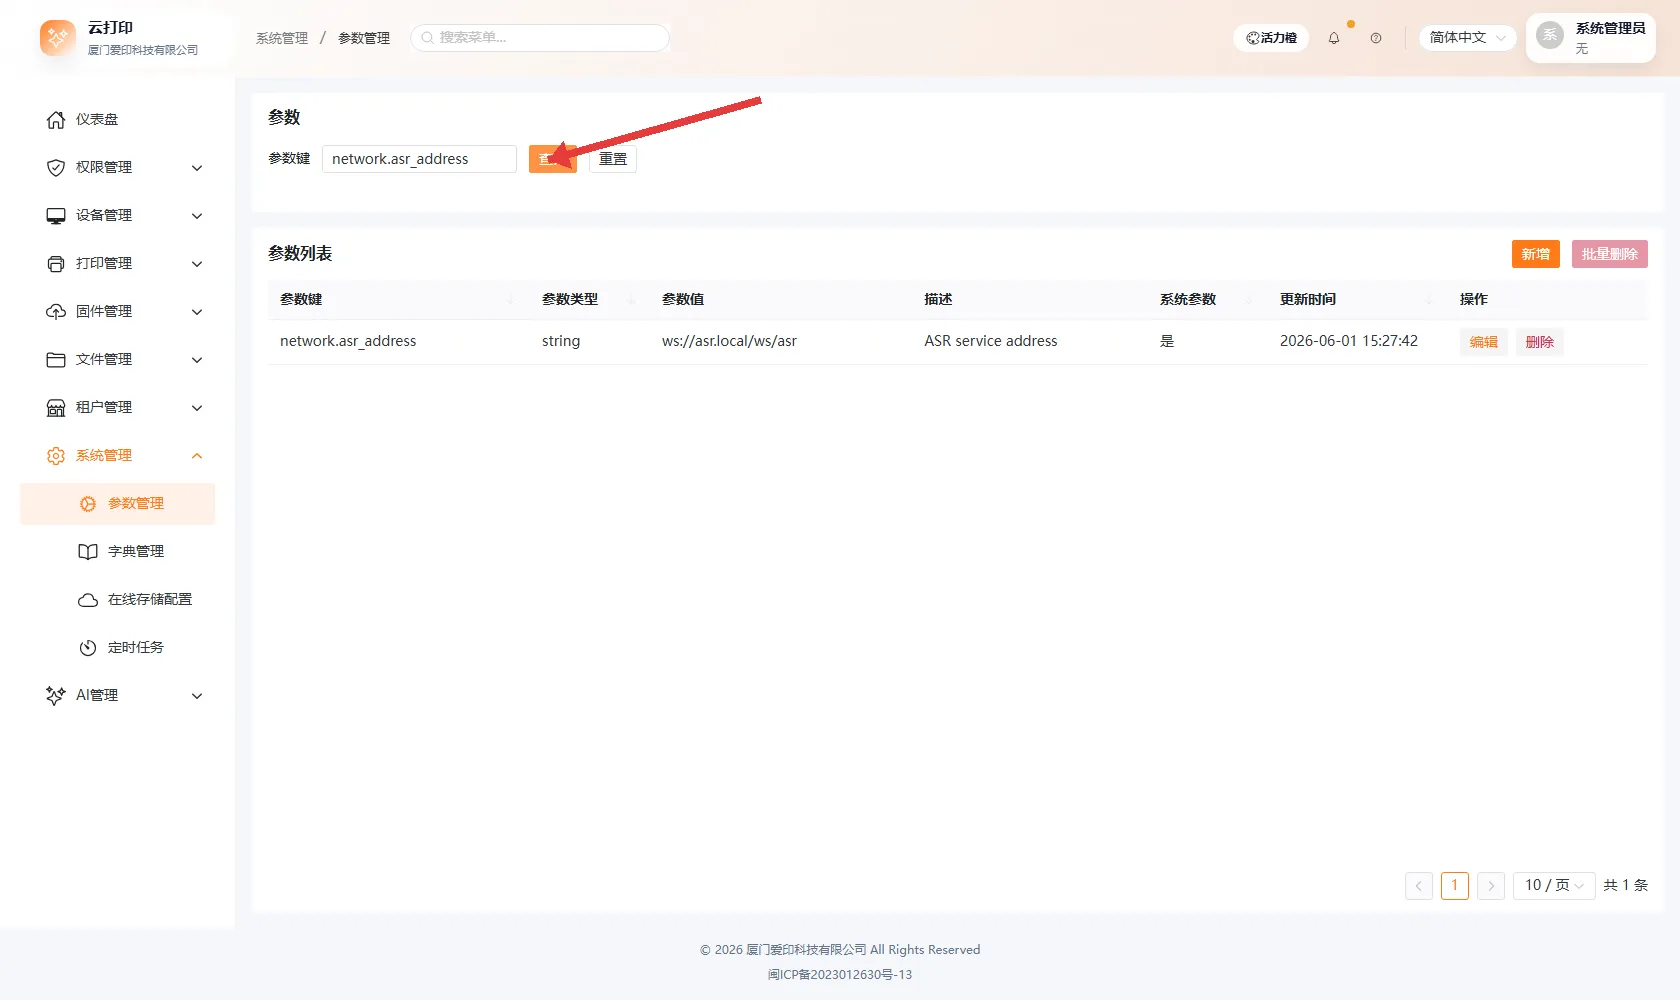Screen dimensions: 1680x1000
Task: Click the 重置 reset button
Action: [613, 159]
